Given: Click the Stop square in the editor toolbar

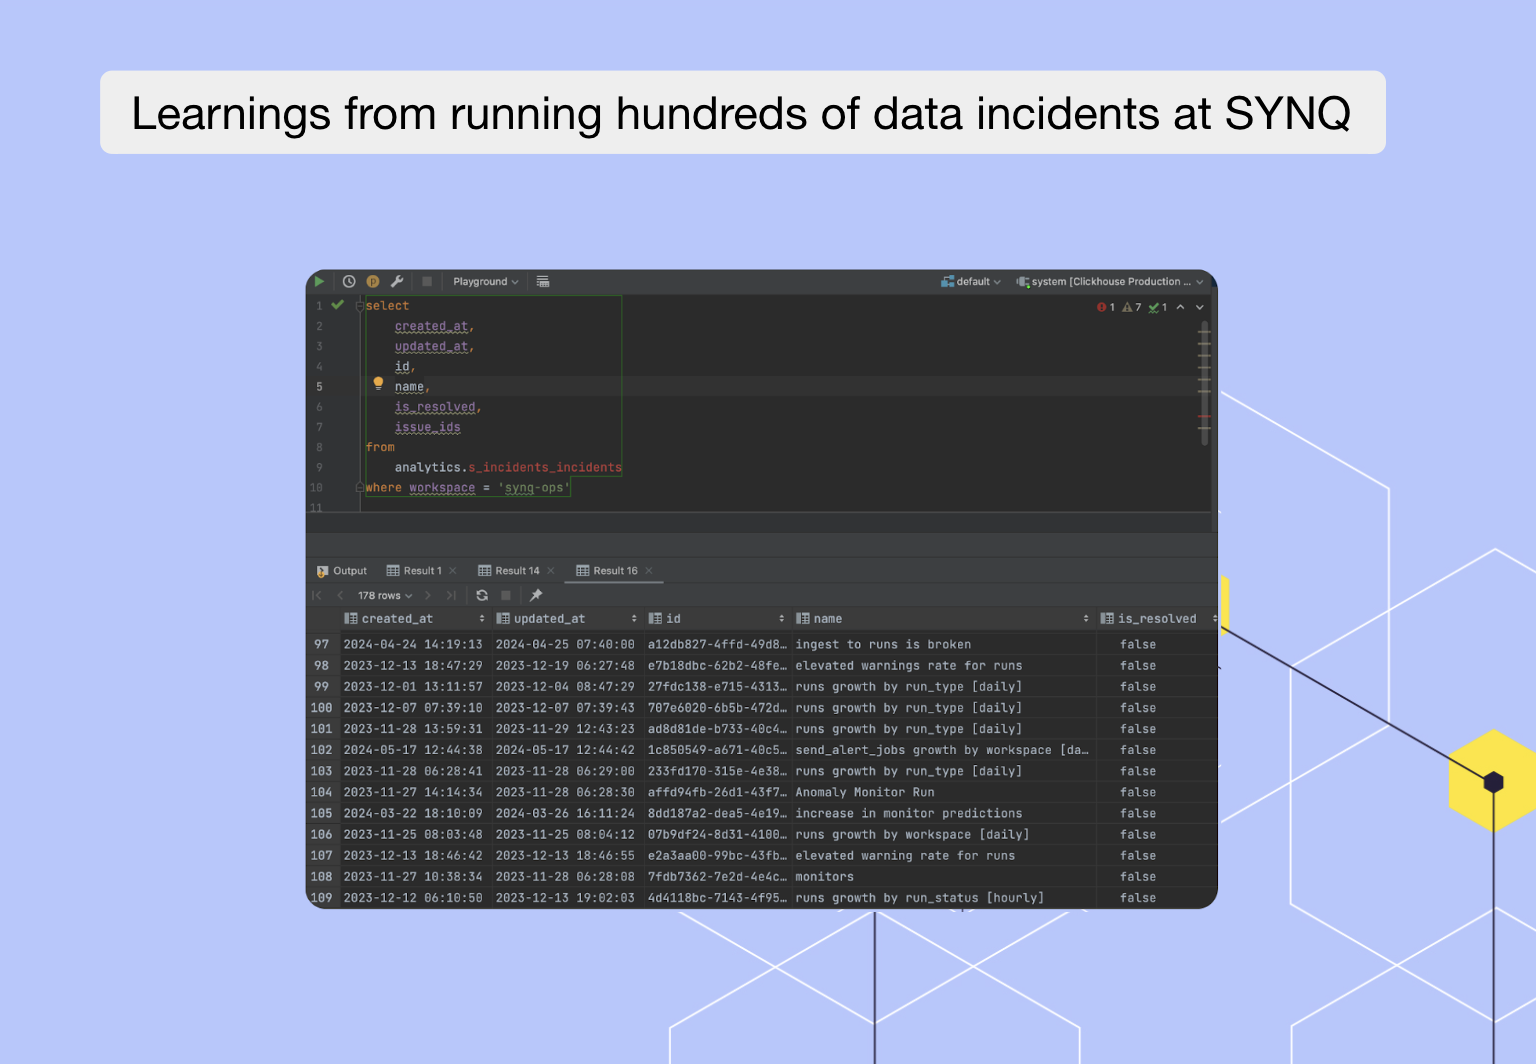Looking at the screenshot, I should coord(427,282).
